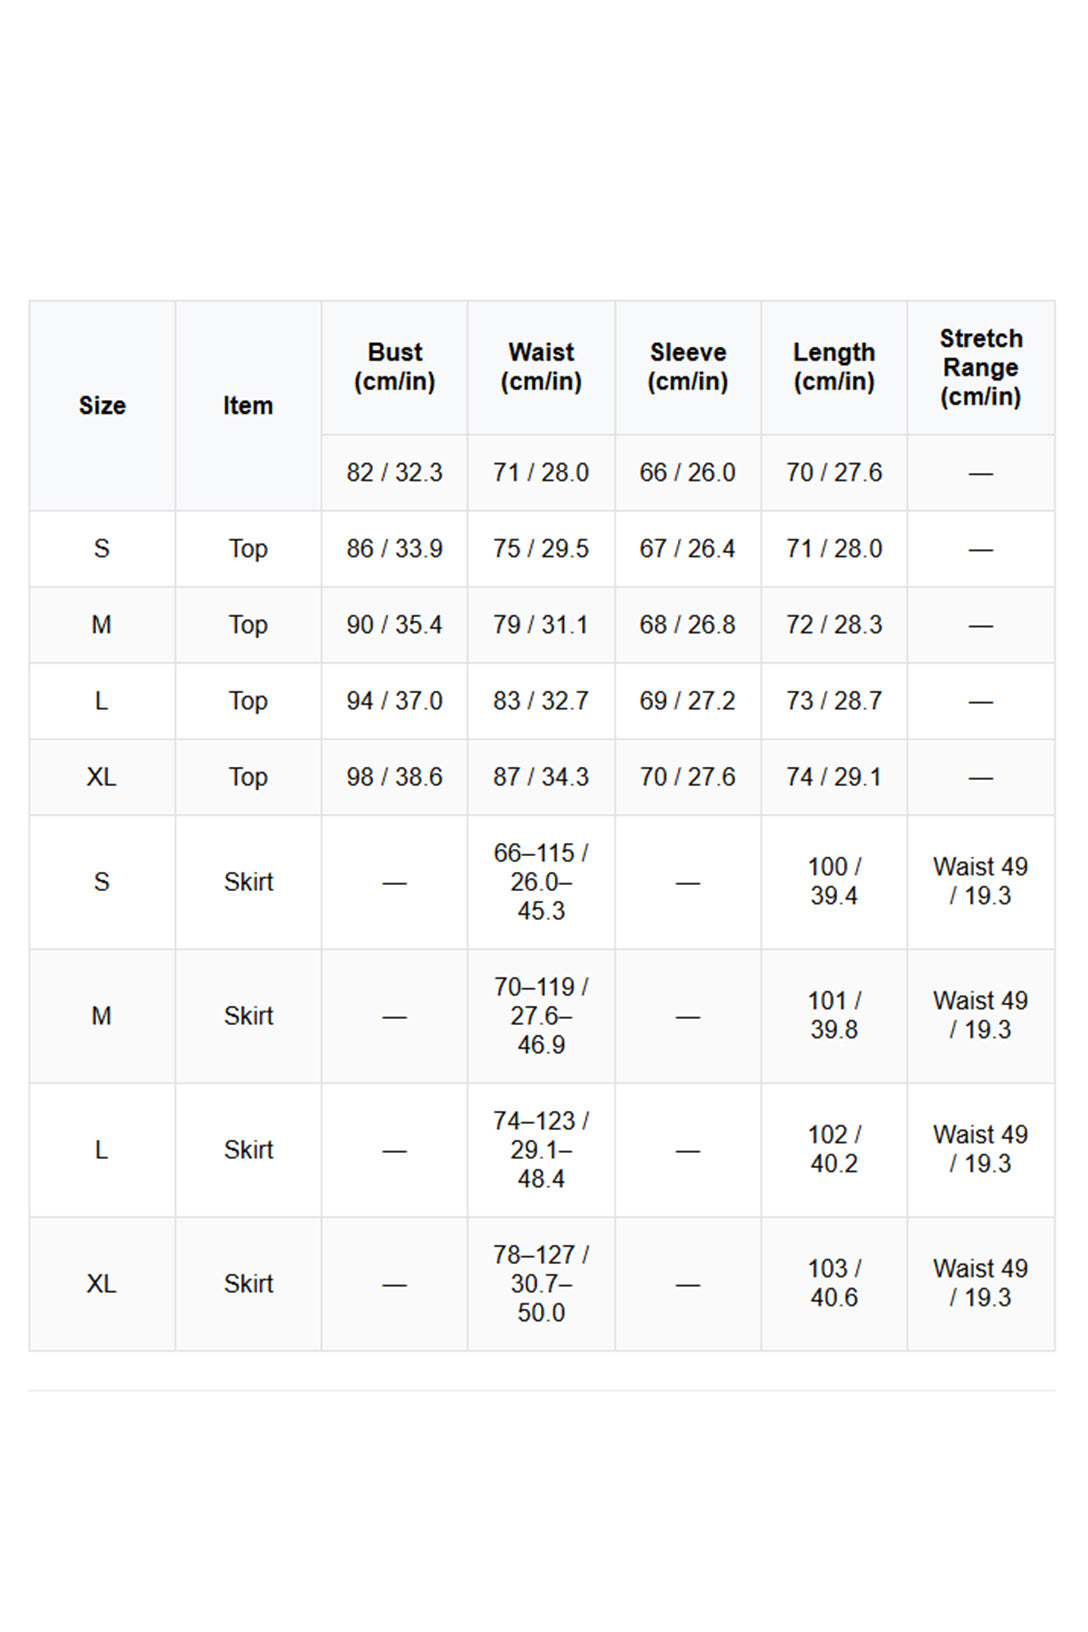Click the 68 / 26.8 sleeve measurement
Image resolution: width=1088 pixels, height=1632 pixels.
[688, 625]
